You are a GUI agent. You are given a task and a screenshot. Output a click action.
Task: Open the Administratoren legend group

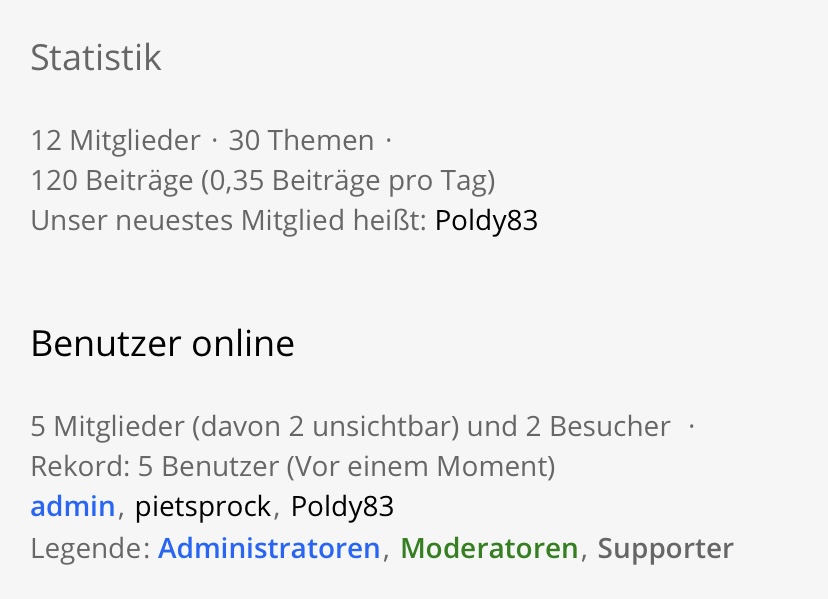point(269,548)
